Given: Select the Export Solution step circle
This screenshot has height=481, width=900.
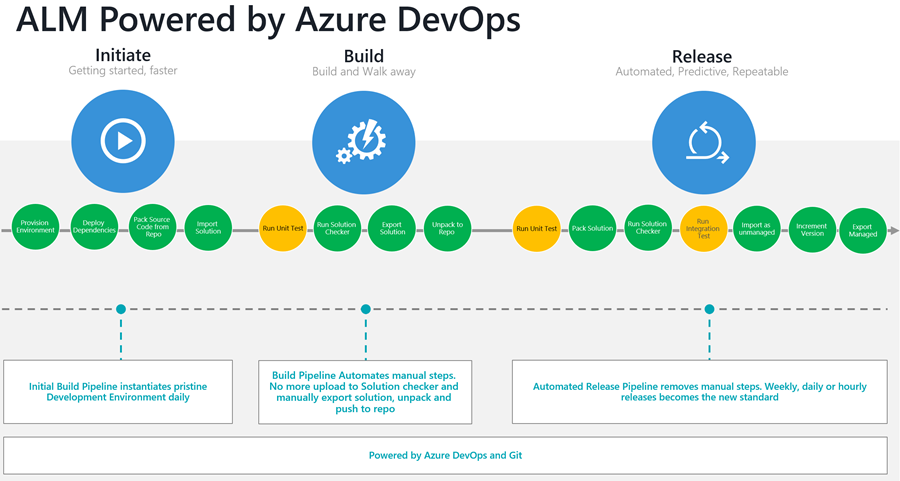Looking at the screenshot, I should (x=391, y=228).
